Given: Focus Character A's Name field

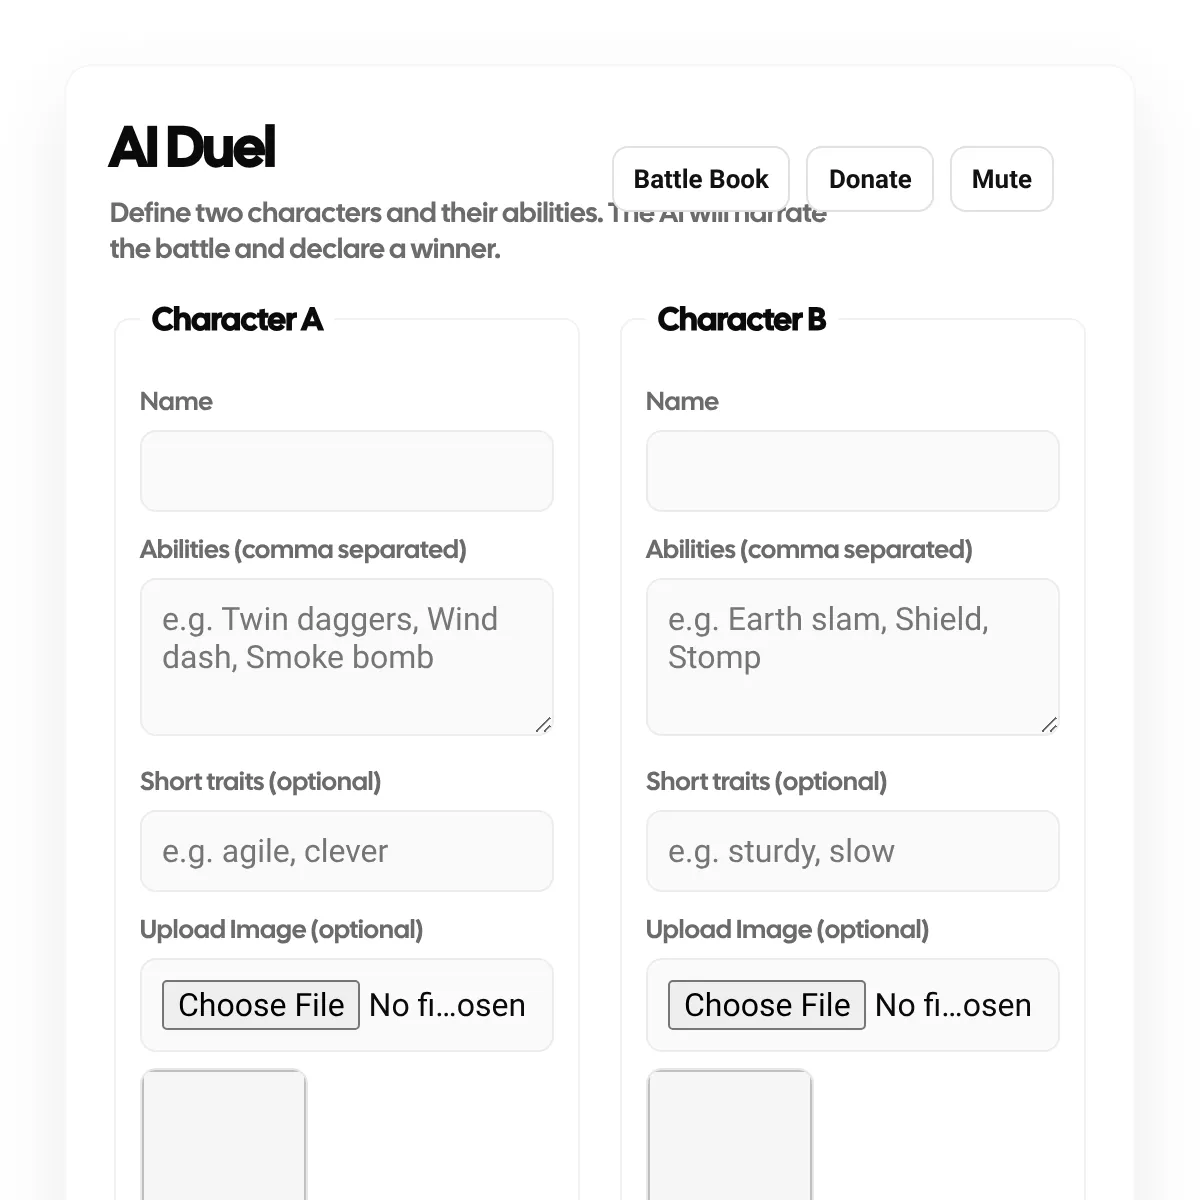Looking at the screenshot, I should 346,471.
